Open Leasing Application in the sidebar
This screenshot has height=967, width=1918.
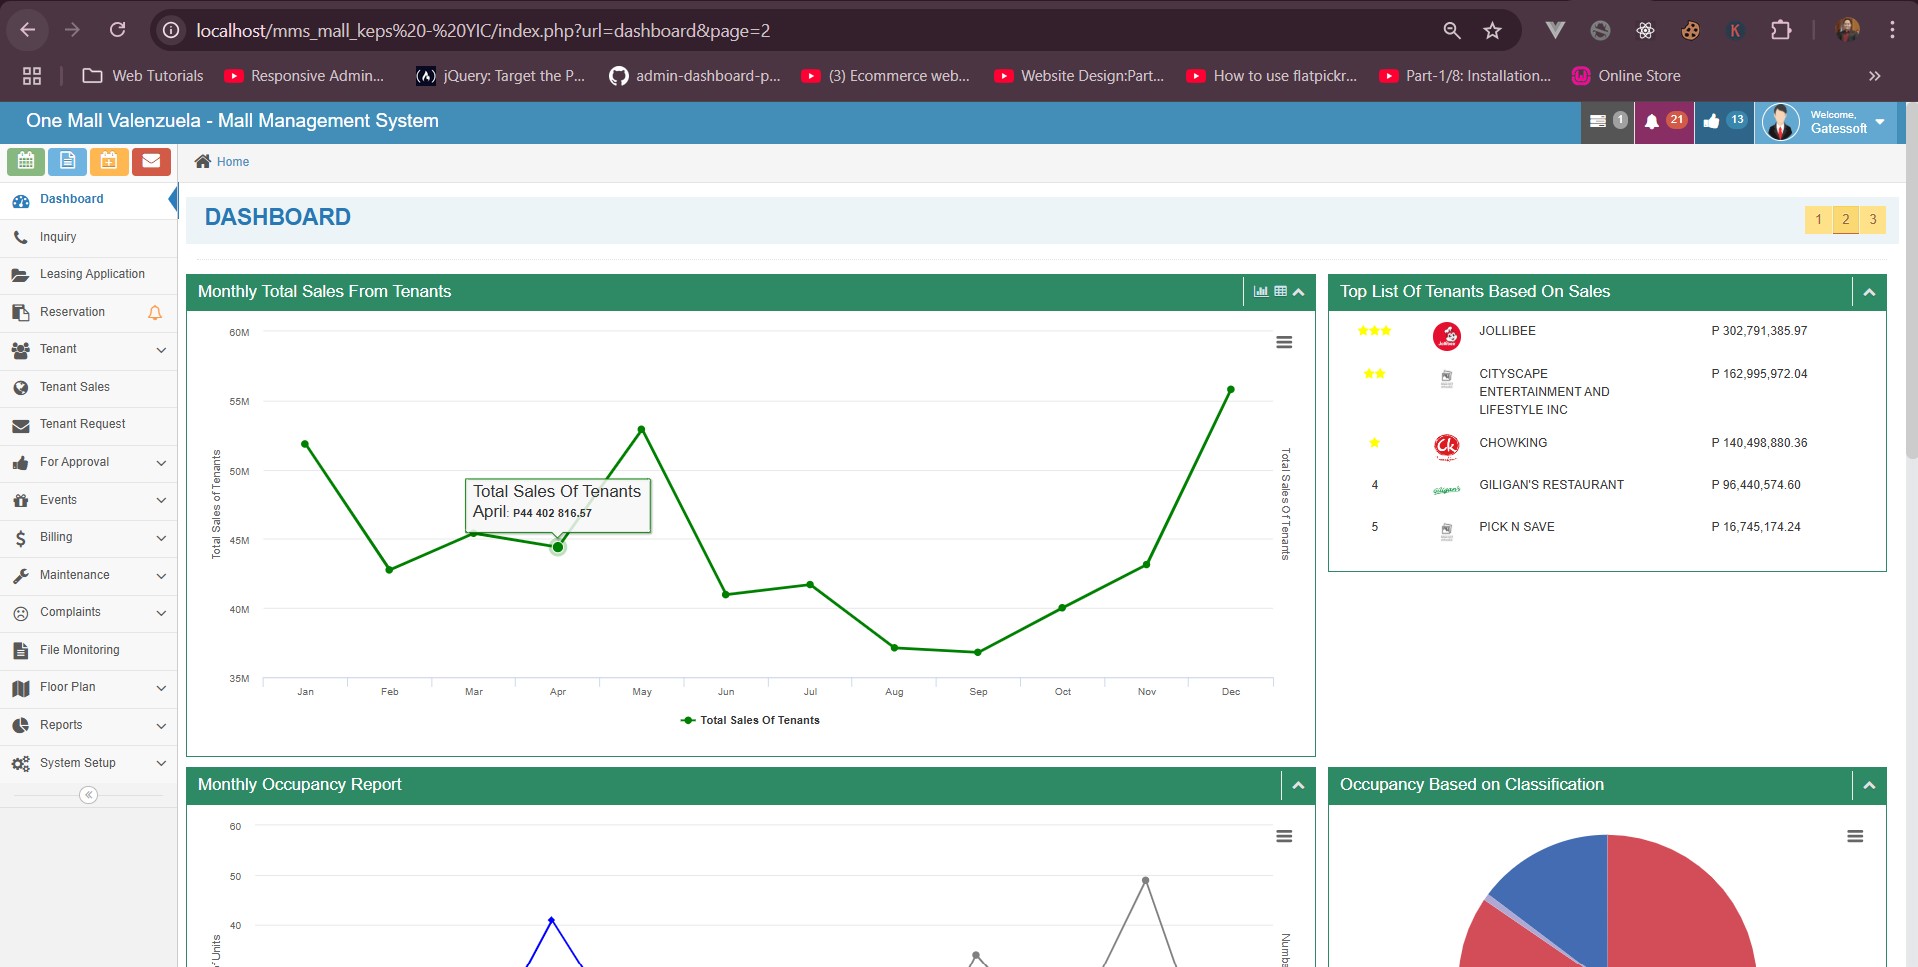[88, 274]
